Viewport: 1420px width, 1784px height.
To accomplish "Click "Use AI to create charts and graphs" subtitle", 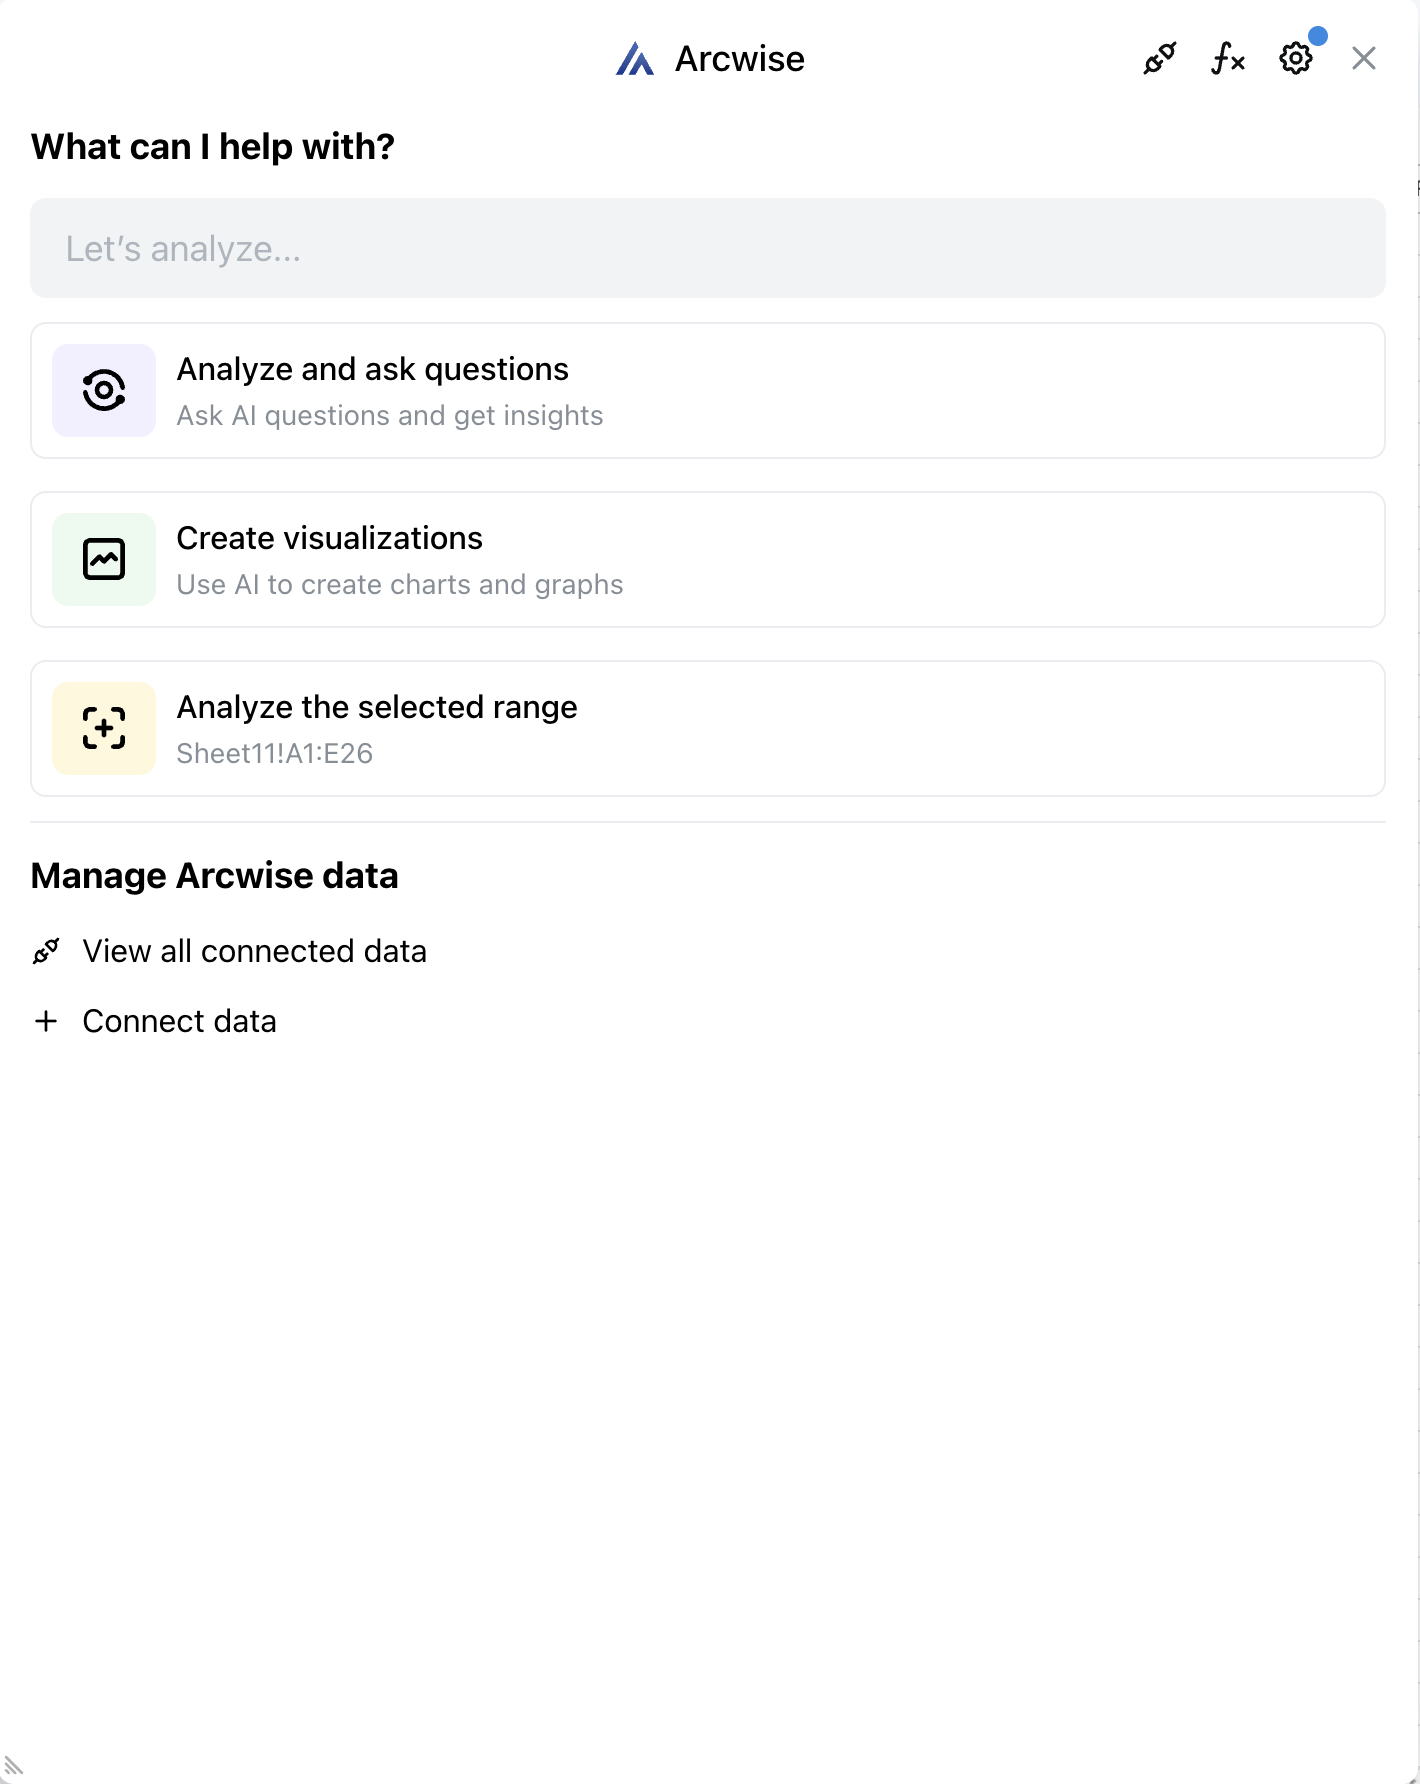I will 399,584.
